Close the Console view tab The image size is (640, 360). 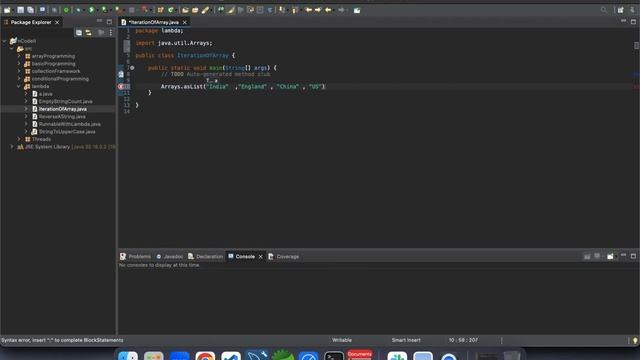260,257
